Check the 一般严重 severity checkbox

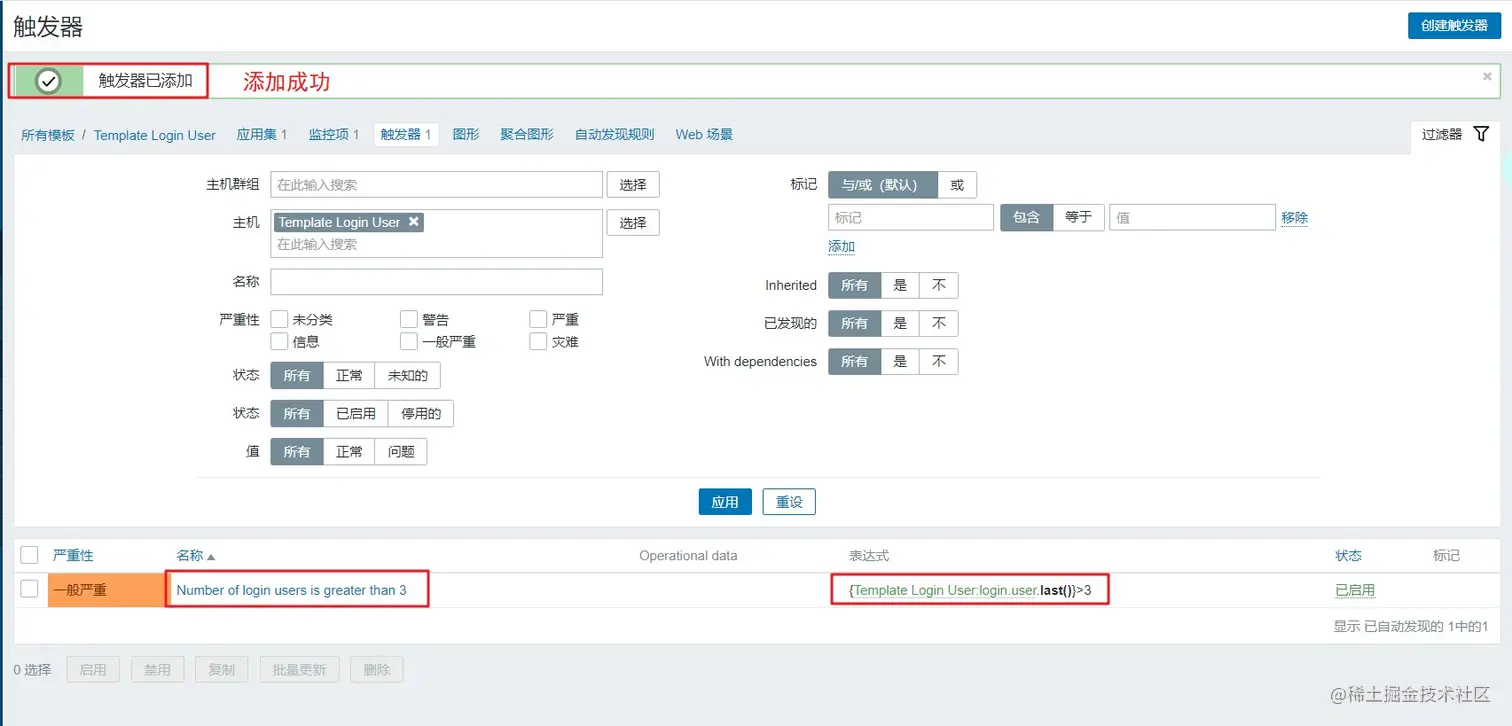(409, 341)
